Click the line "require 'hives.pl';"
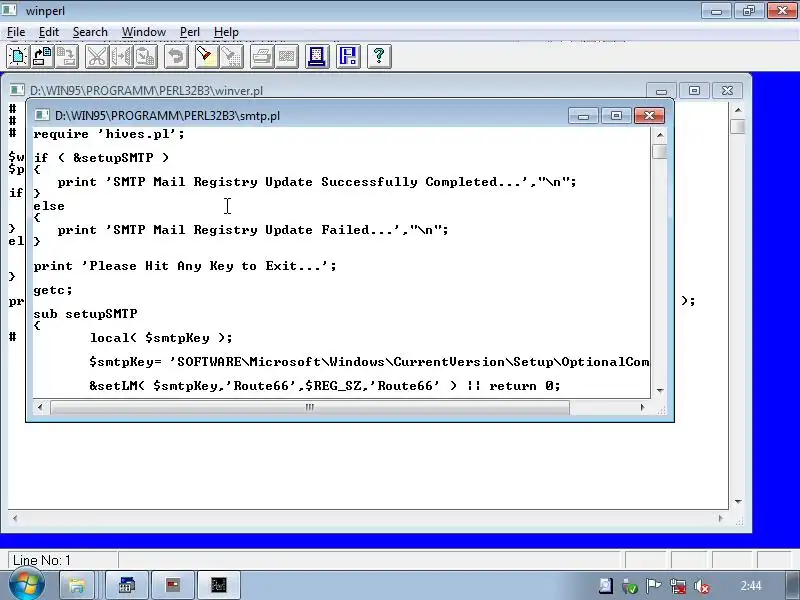Image resolution: width=800 pixels, height=600 pixels. 109,134
